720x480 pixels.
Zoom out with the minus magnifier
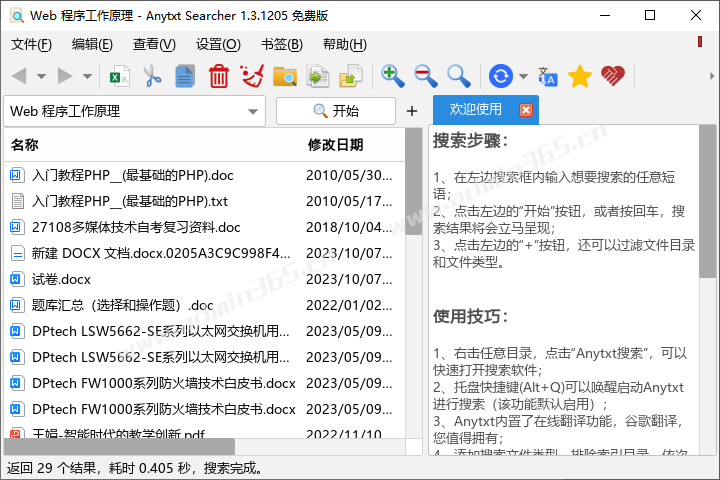426,76
